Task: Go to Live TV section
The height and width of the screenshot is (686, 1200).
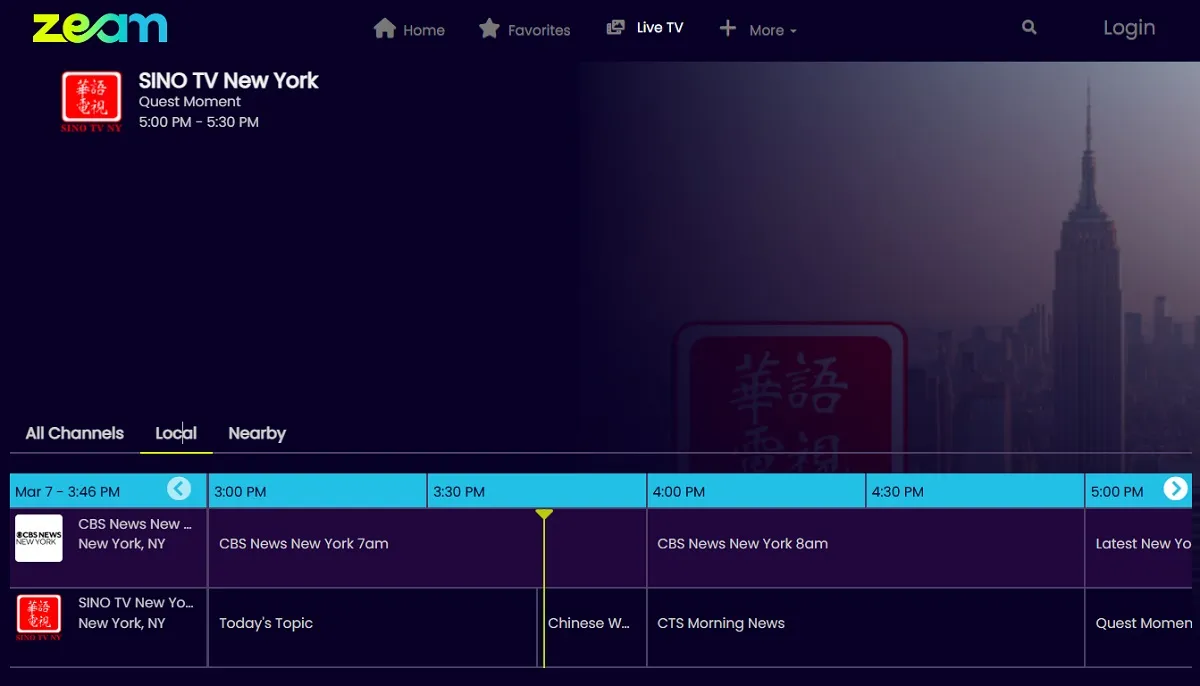Action: coord(645,28)
